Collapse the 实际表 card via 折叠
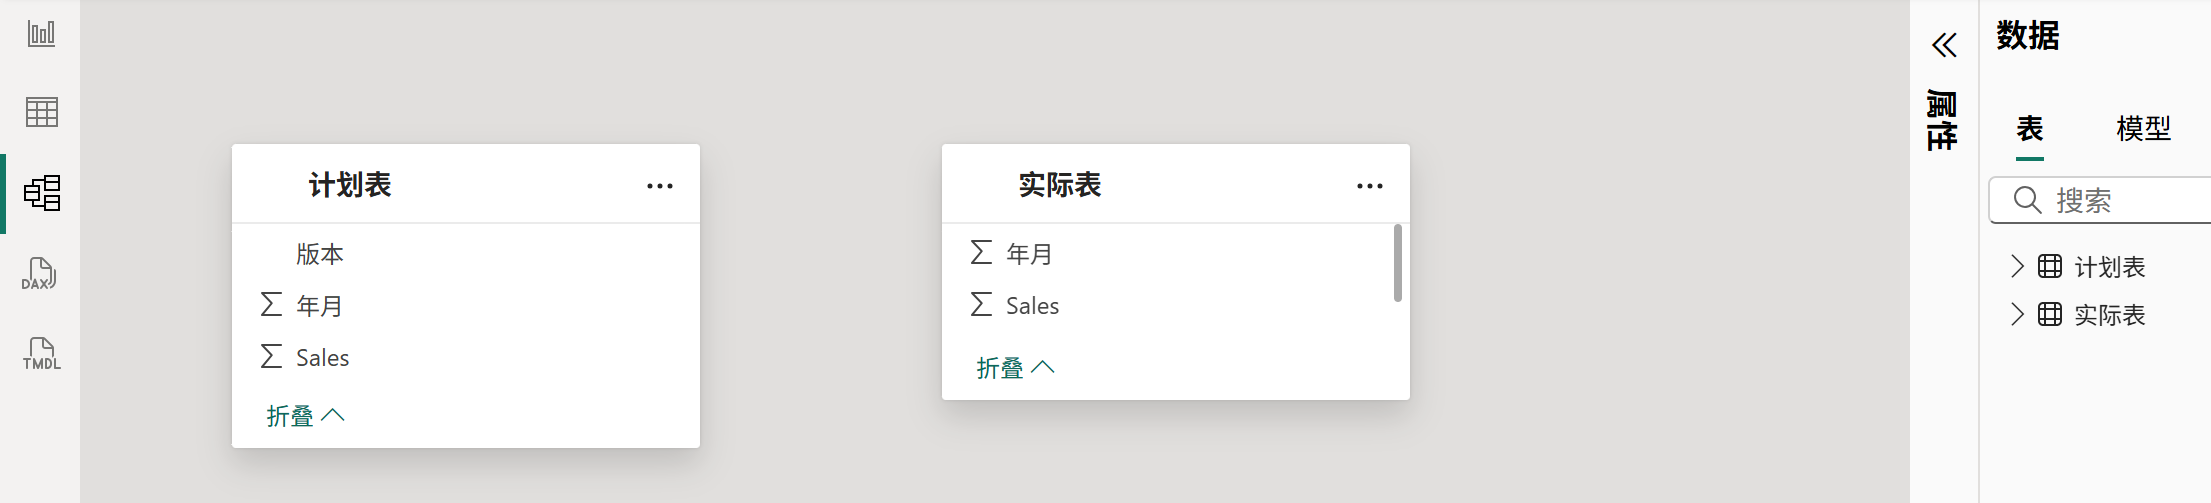 (x=1015, y=368)
